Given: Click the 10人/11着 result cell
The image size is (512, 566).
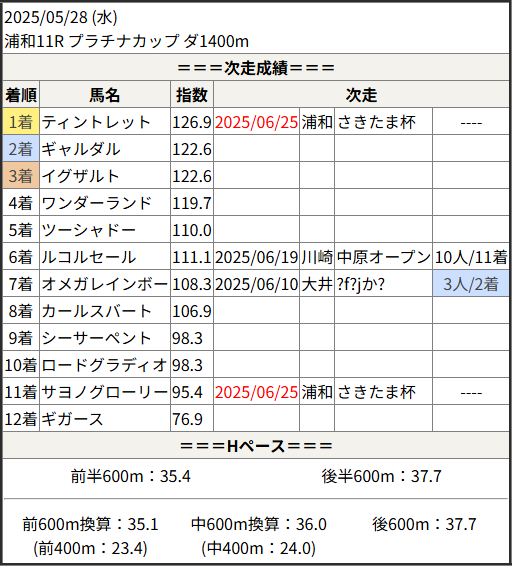Looking at the screenshot, I should 471,257.
